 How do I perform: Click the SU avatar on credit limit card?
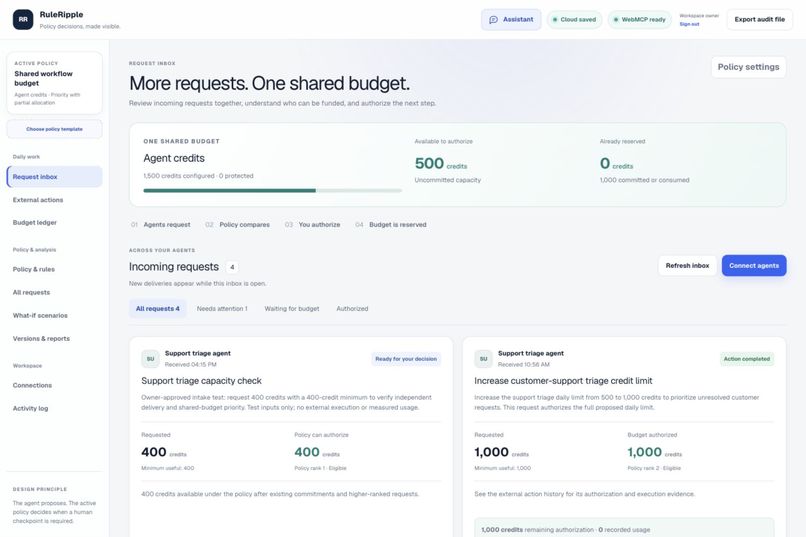[483, 359]
